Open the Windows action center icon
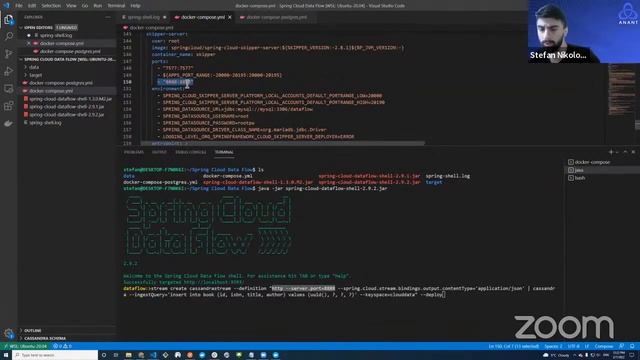The image size is (640, 360). (x=632, y=355)
